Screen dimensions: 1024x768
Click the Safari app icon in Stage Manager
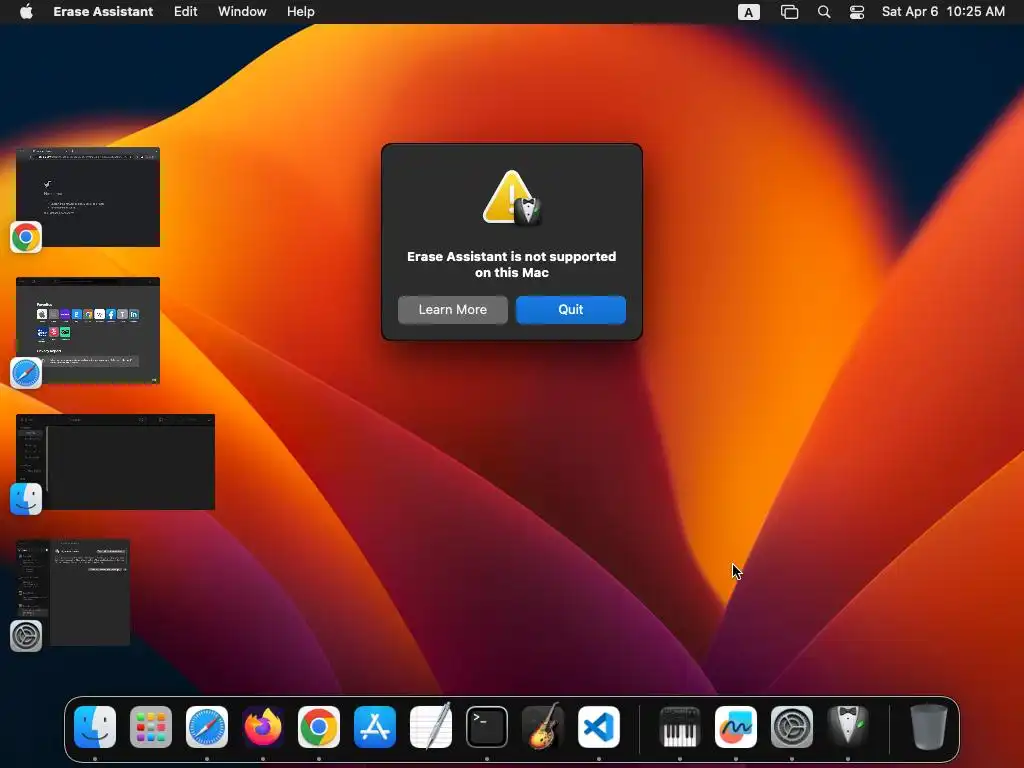coord(26,373)
